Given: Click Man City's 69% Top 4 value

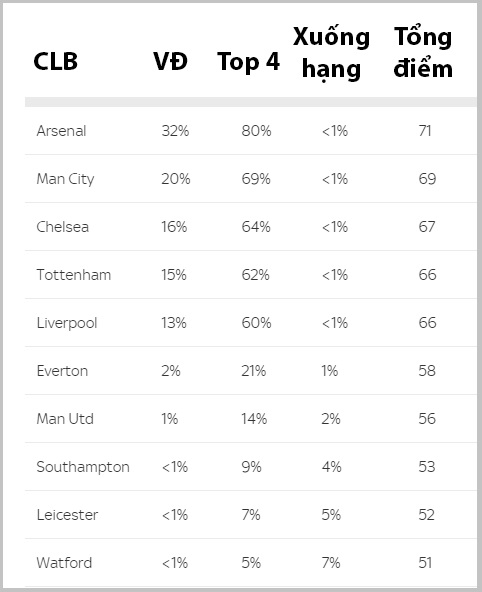Looking at the screenshot, I should click(256, 179).
